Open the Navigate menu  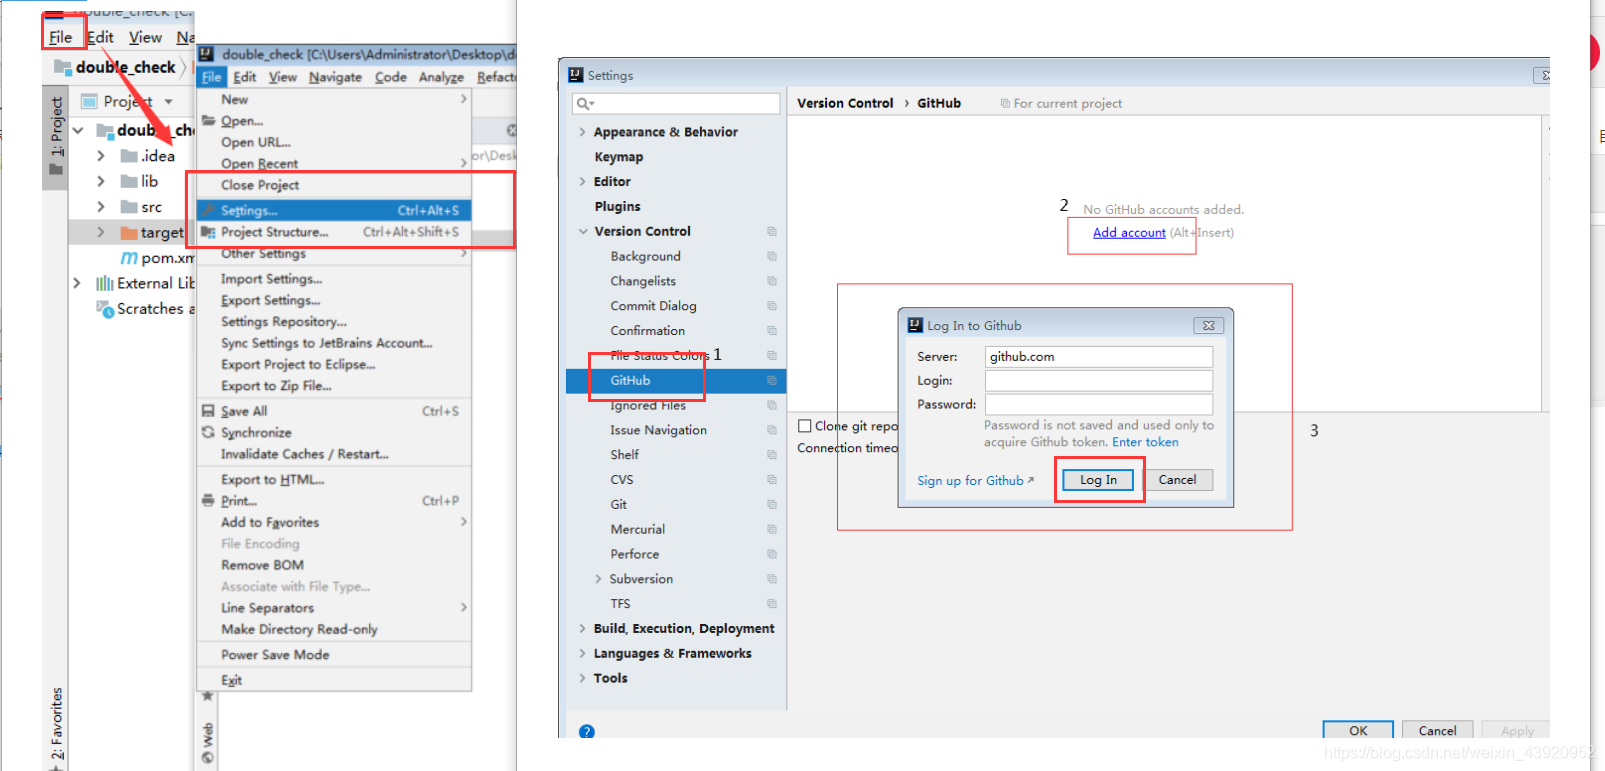tap(335, 77)
